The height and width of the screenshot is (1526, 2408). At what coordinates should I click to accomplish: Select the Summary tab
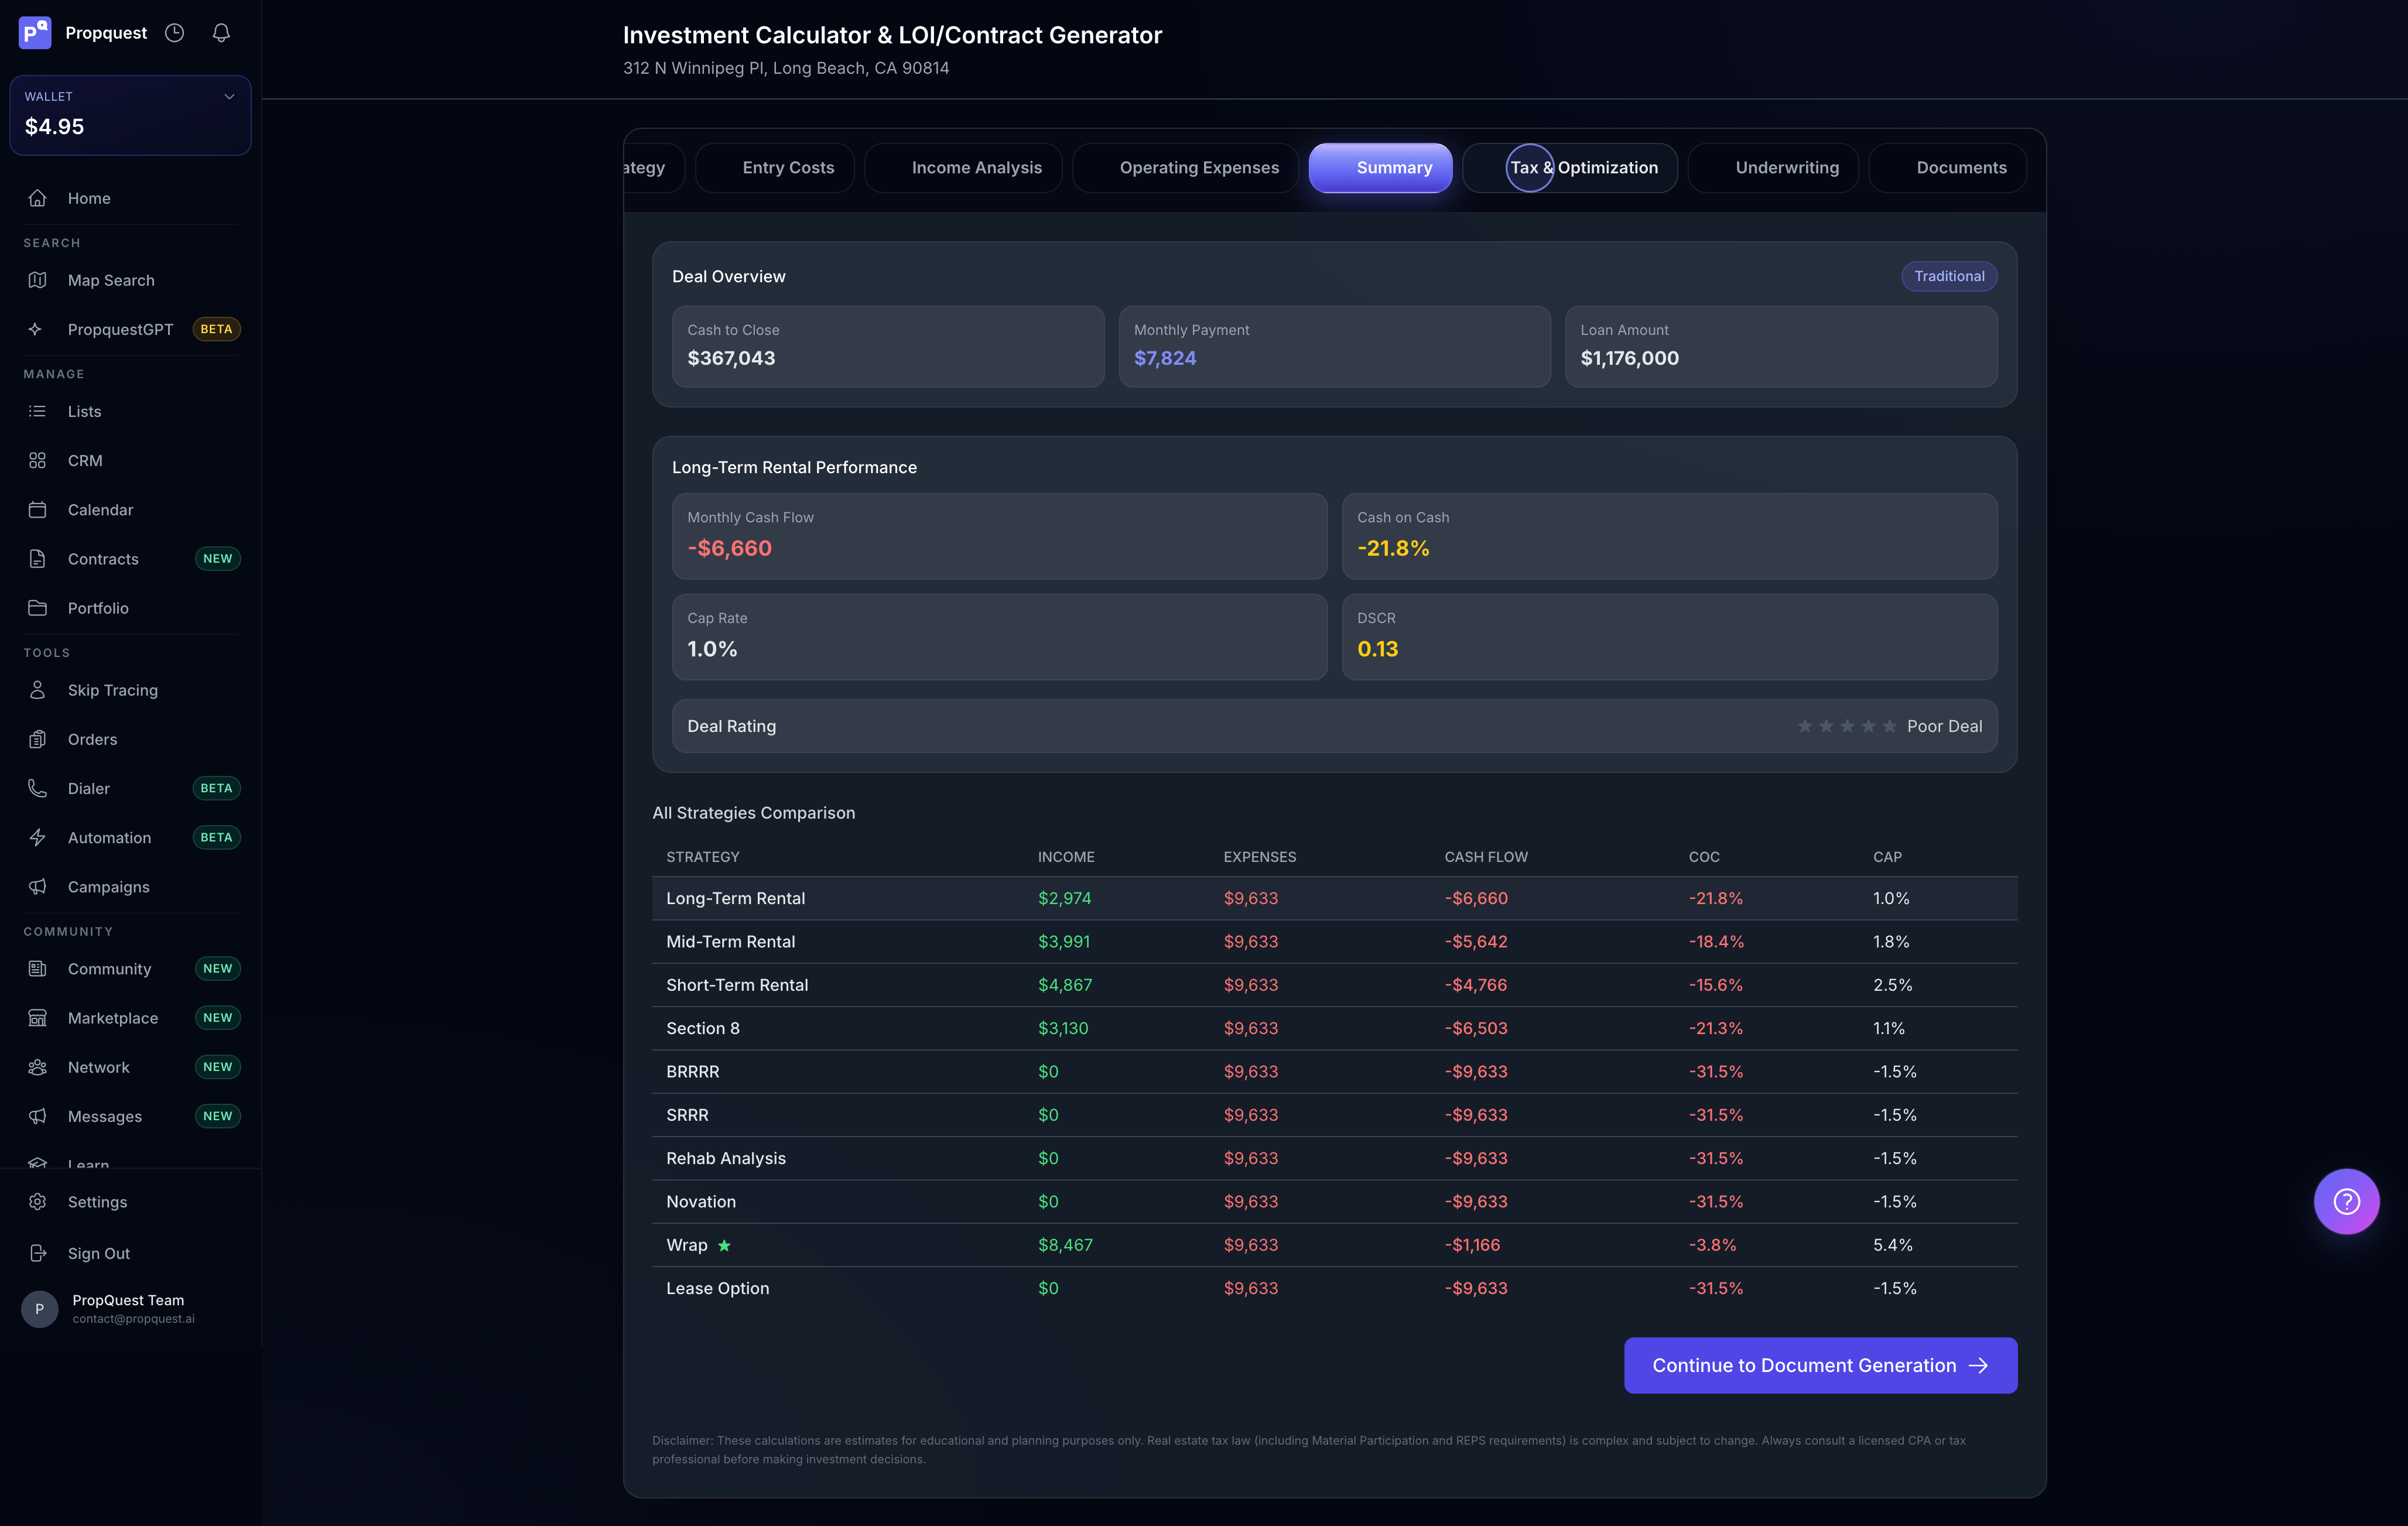[1380, 168]
